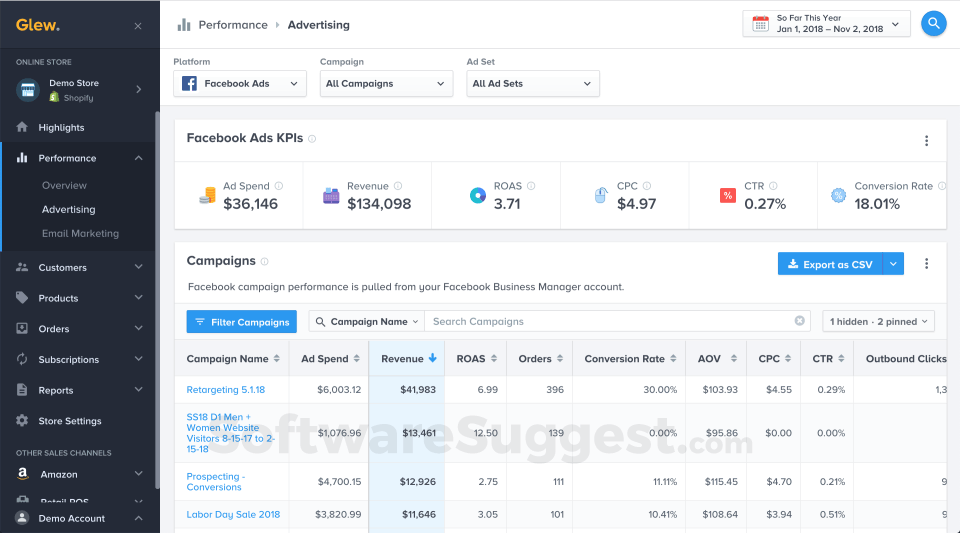Select Email Marketing in sidebar
This screenshot has height=533, width=960.
click(80, 234)
